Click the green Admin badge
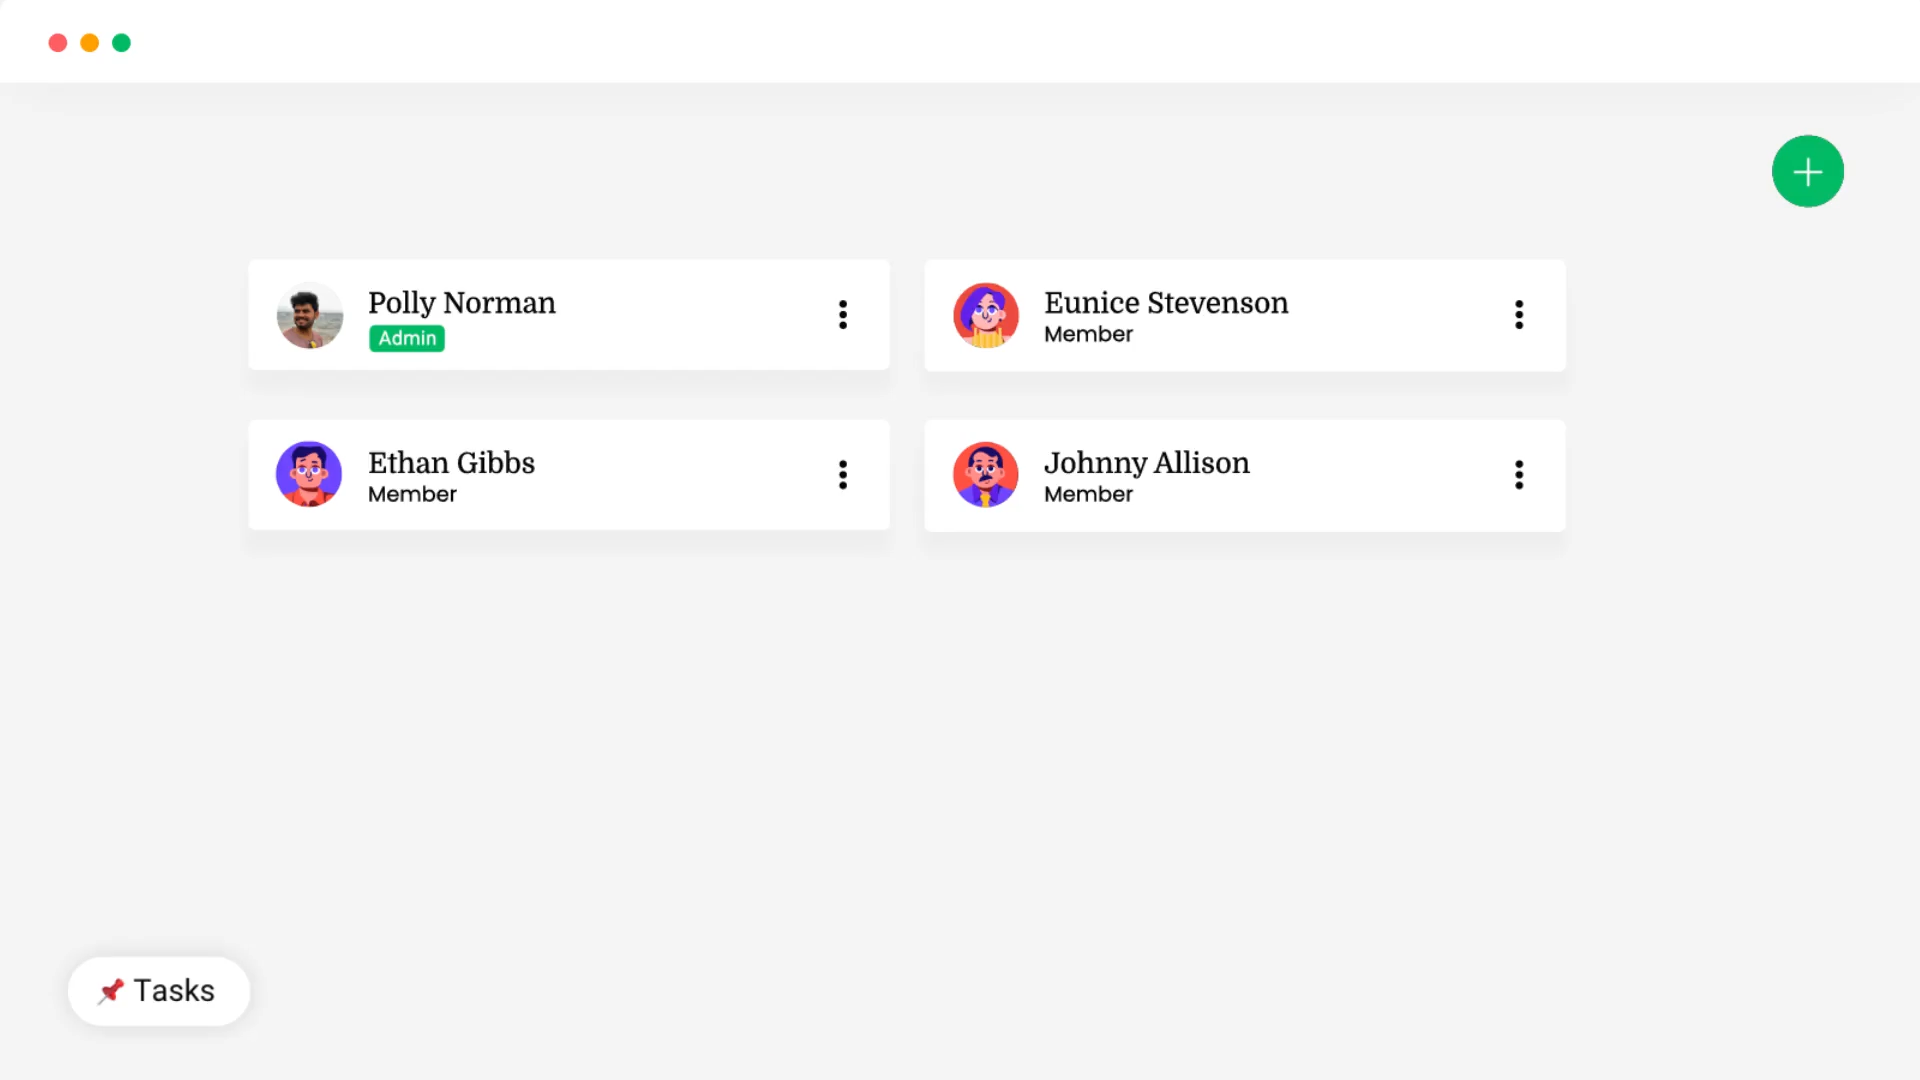 (x=407, y=339)
